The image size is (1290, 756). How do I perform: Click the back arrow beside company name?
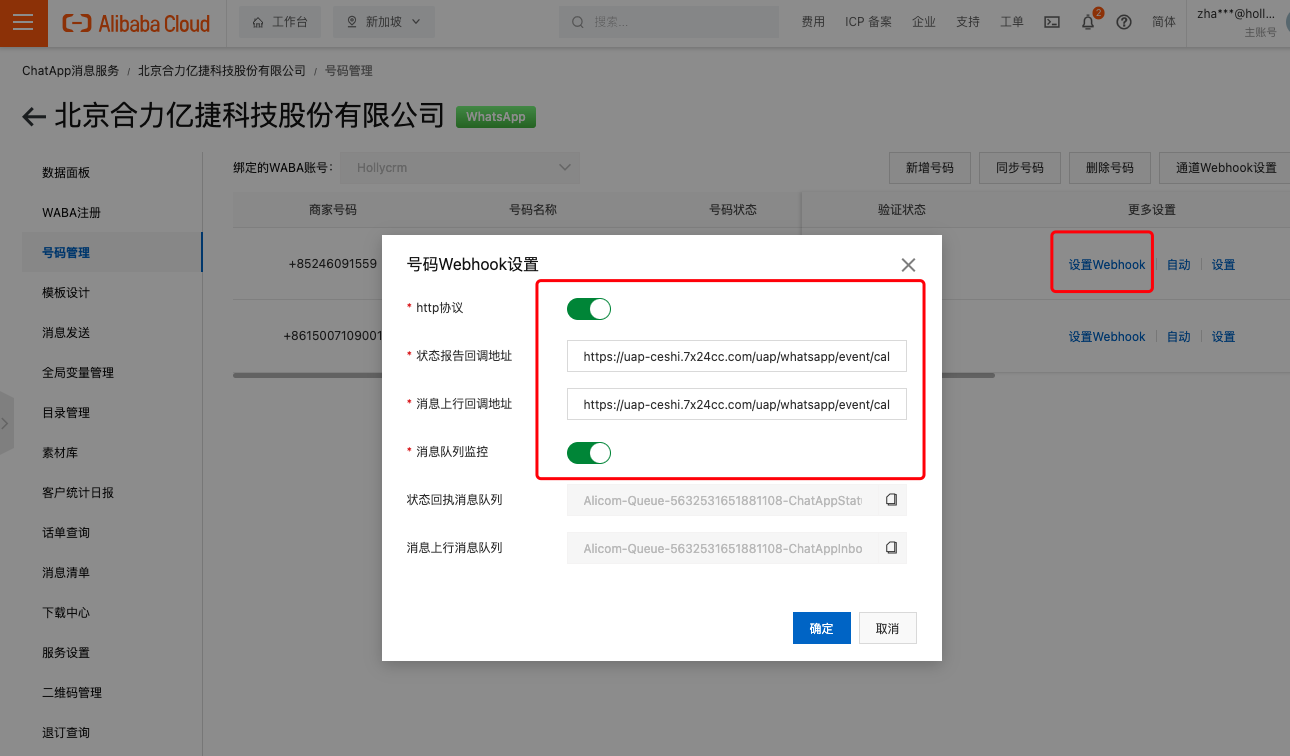tap(34, 117)
